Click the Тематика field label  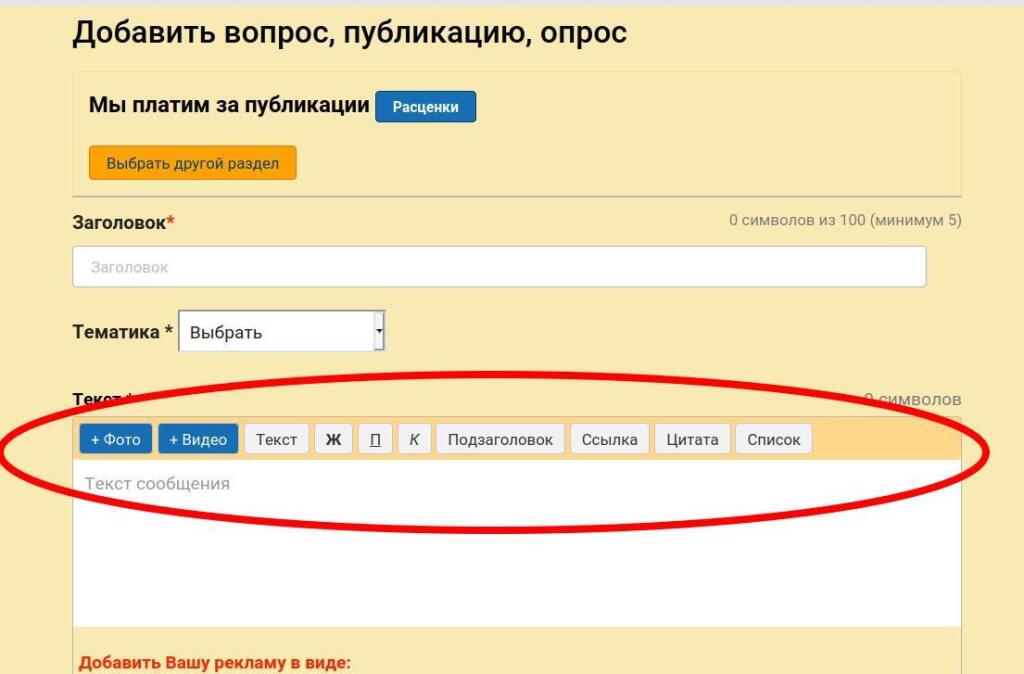116,332
